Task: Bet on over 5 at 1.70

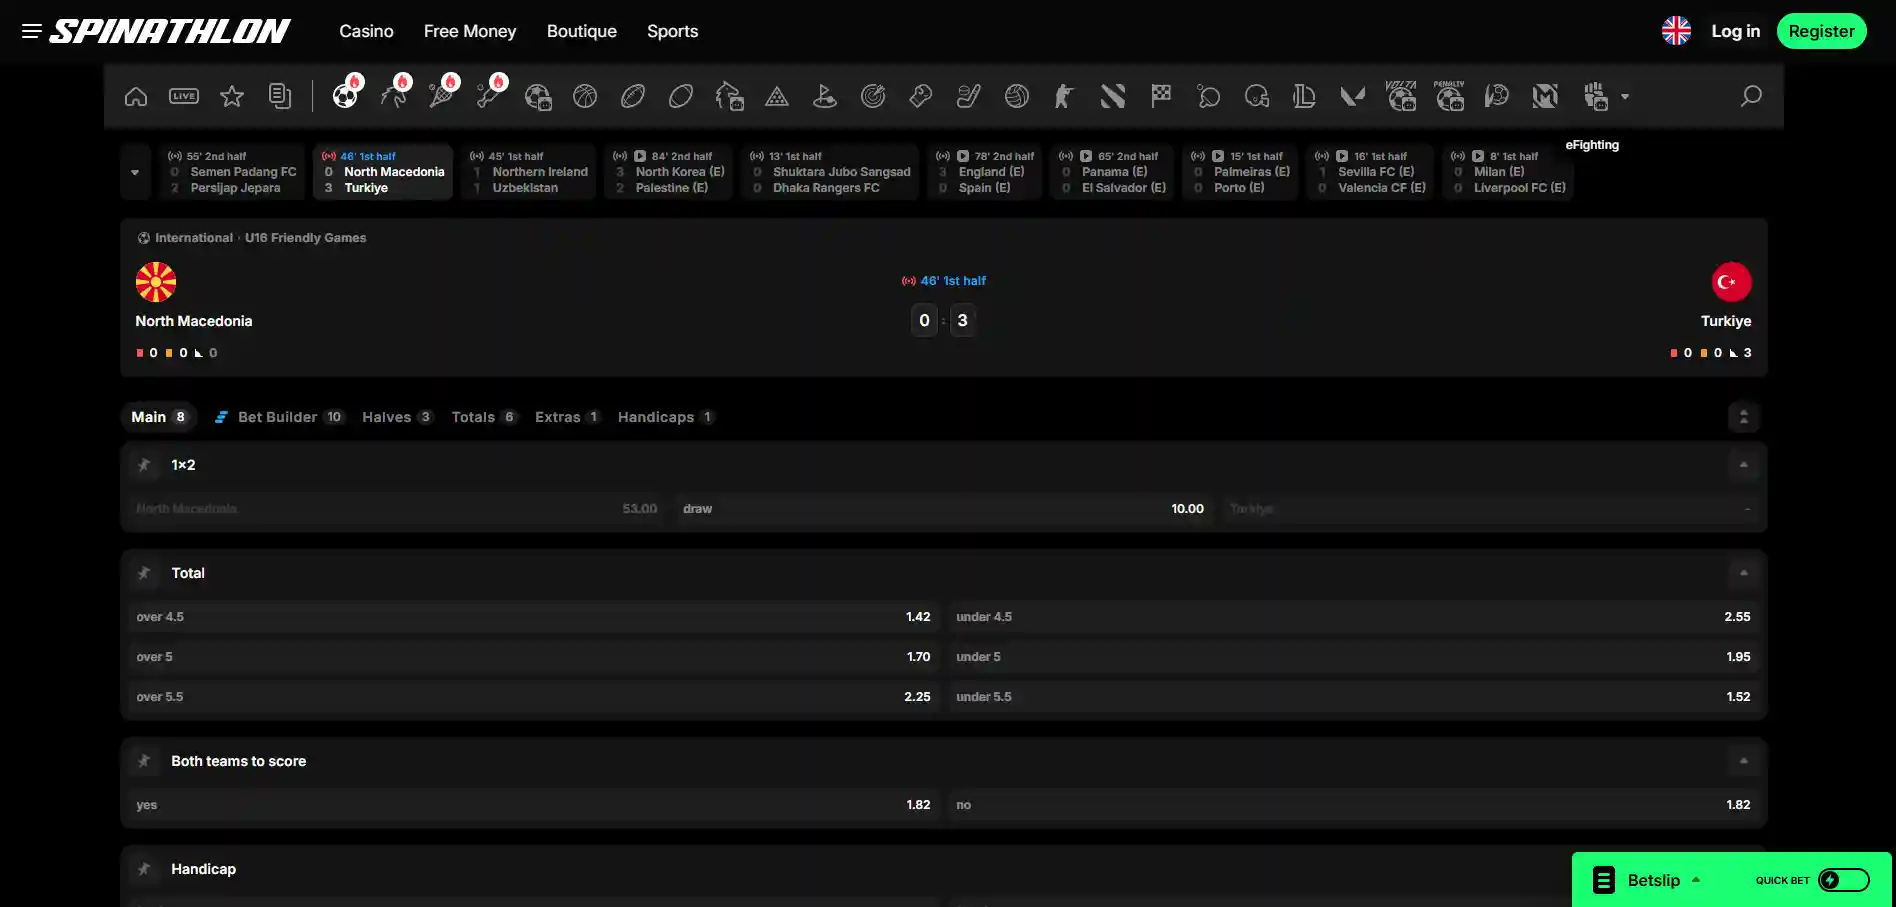Action: coord(534,657)
